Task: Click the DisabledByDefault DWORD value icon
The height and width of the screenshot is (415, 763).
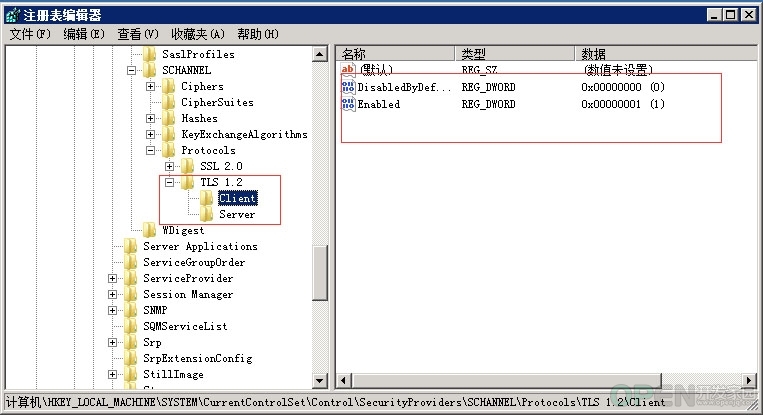Action: [x=348, y=87]
